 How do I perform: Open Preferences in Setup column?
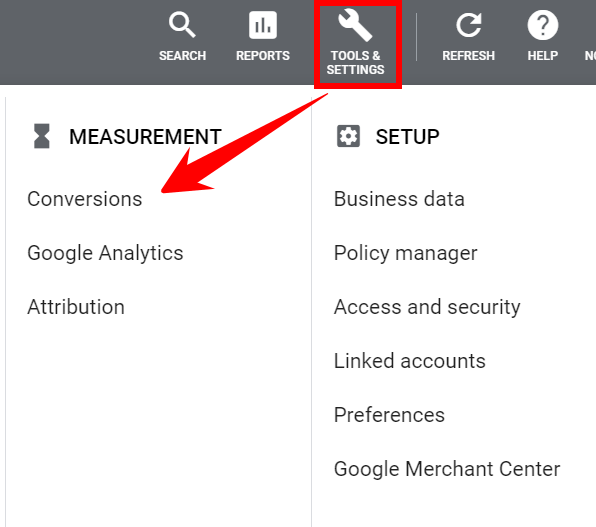pyautogui.click(x=389, y=415)
